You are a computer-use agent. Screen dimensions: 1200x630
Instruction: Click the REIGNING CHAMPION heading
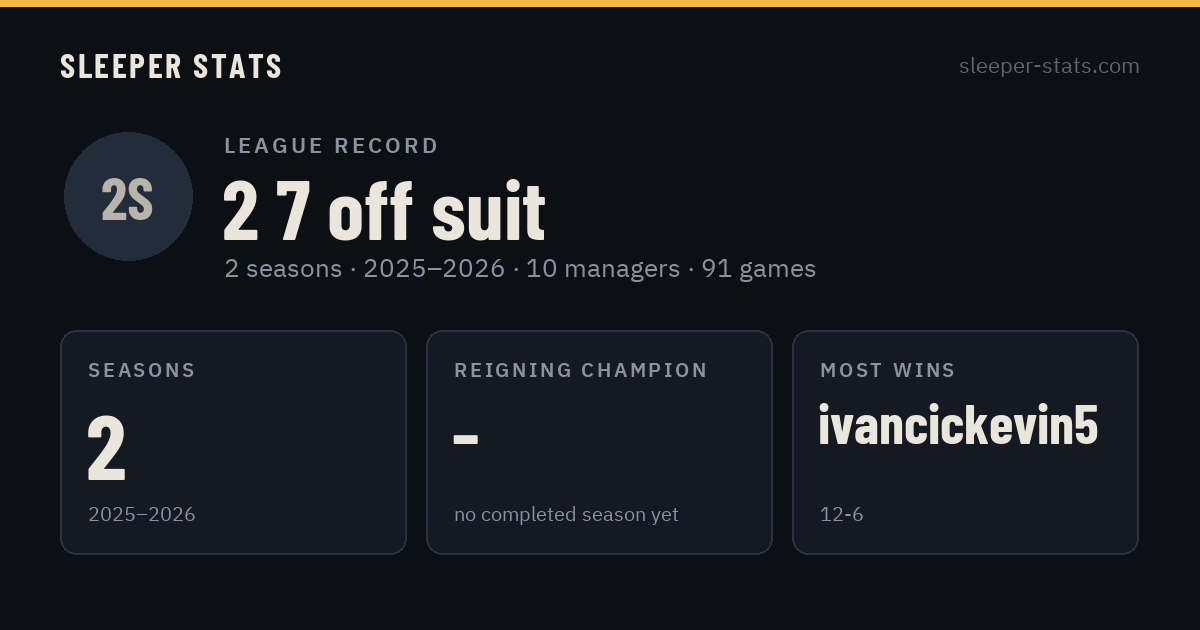point(581,370)
